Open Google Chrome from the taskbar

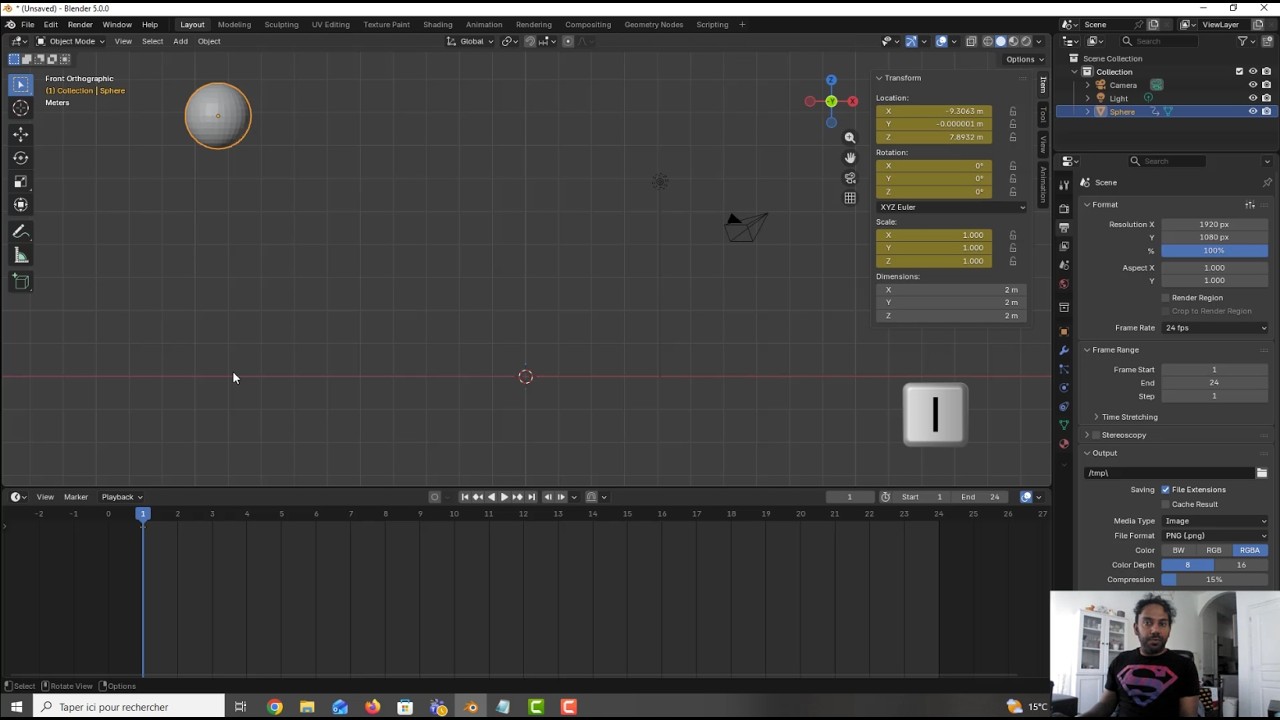coord(275,707)
